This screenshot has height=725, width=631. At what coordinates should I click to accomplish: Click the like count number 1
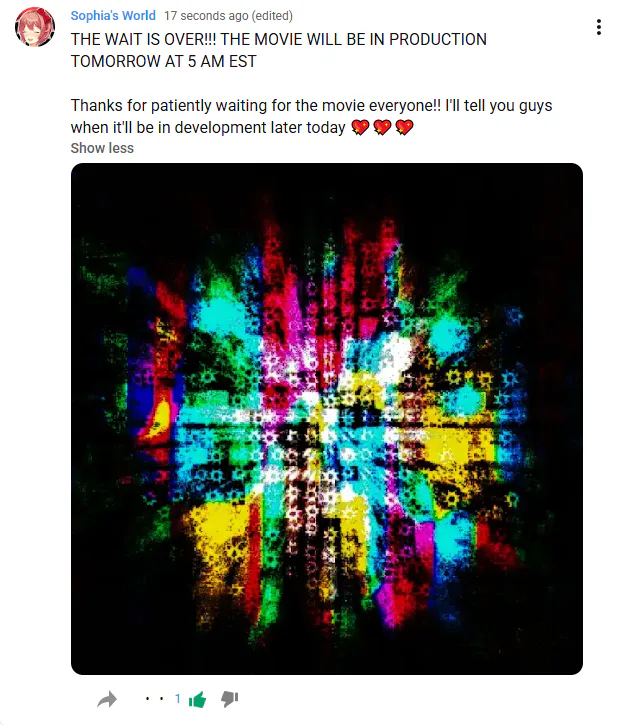pyautogui.click(x=178, y=699)
